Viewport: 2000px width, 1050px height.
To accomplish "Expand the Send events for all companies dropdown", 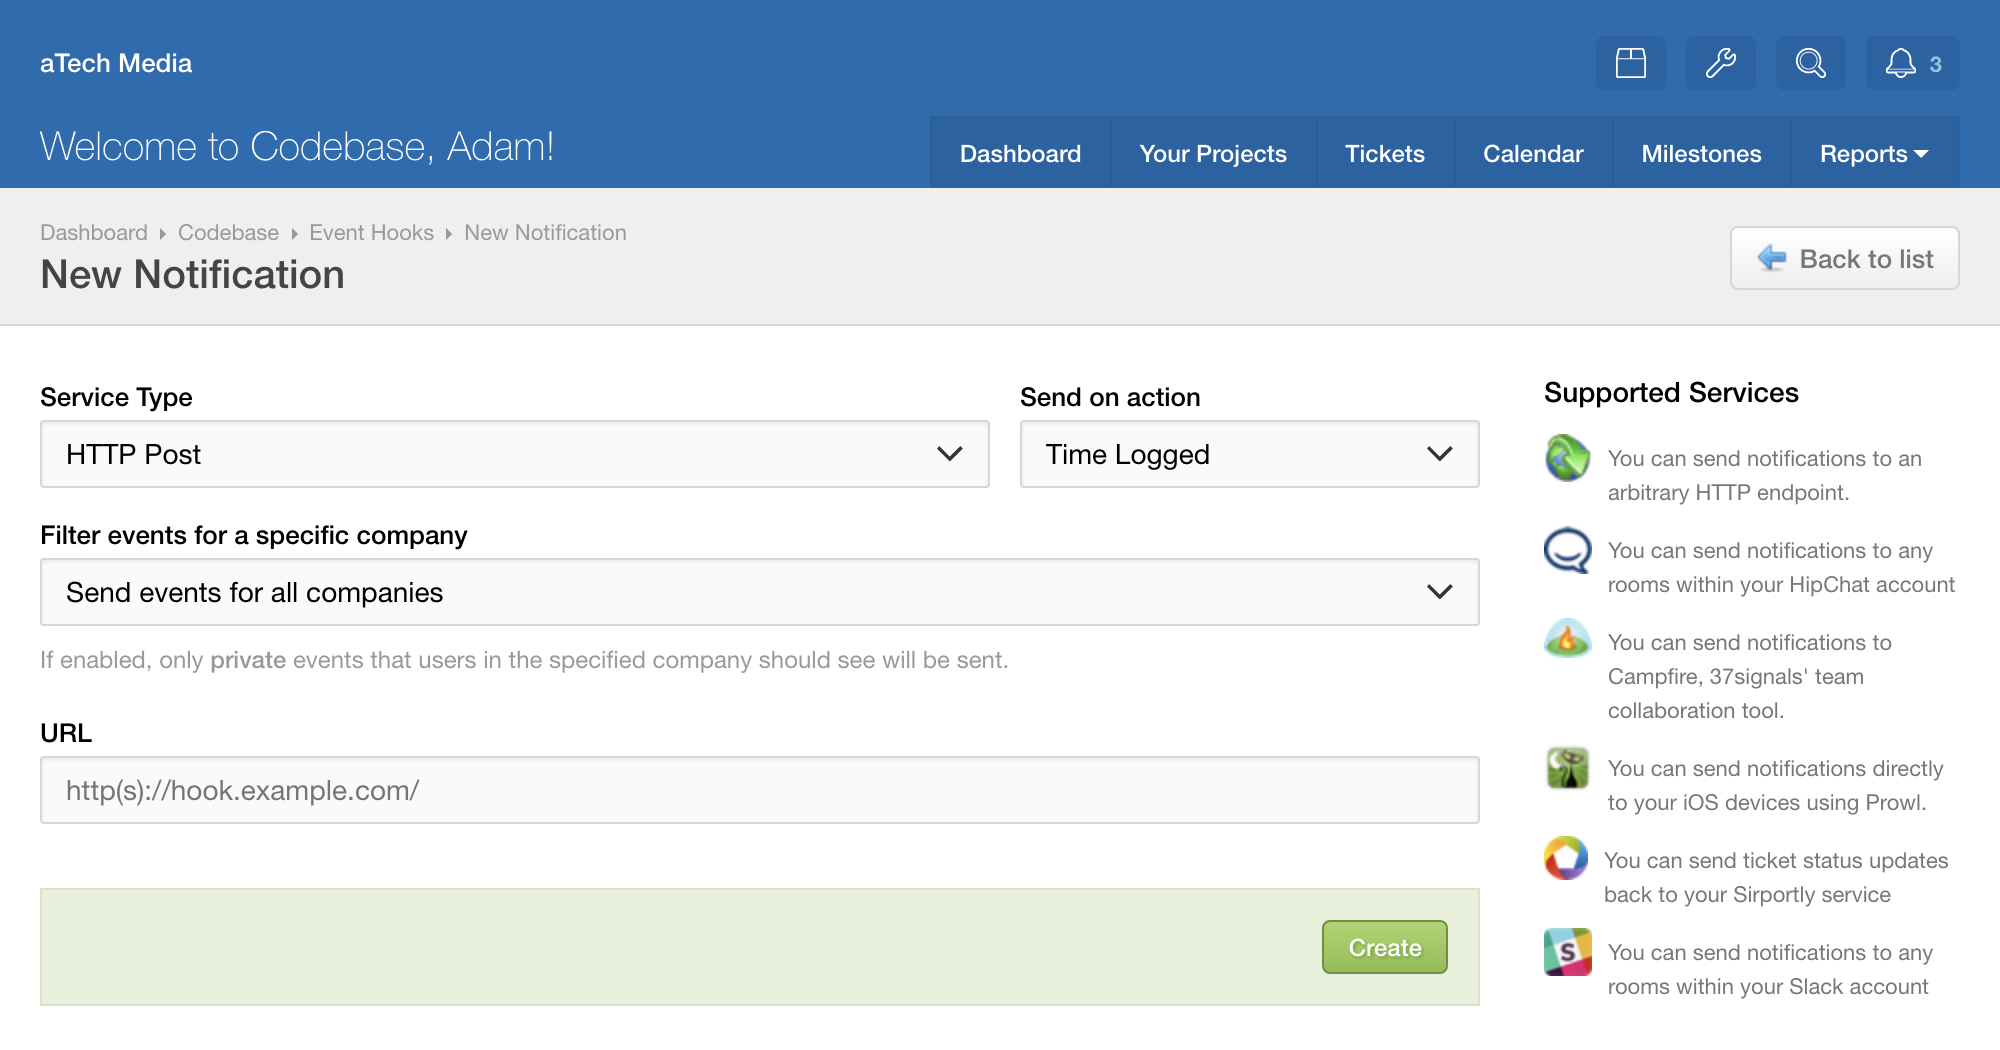I will click(759, 592).
